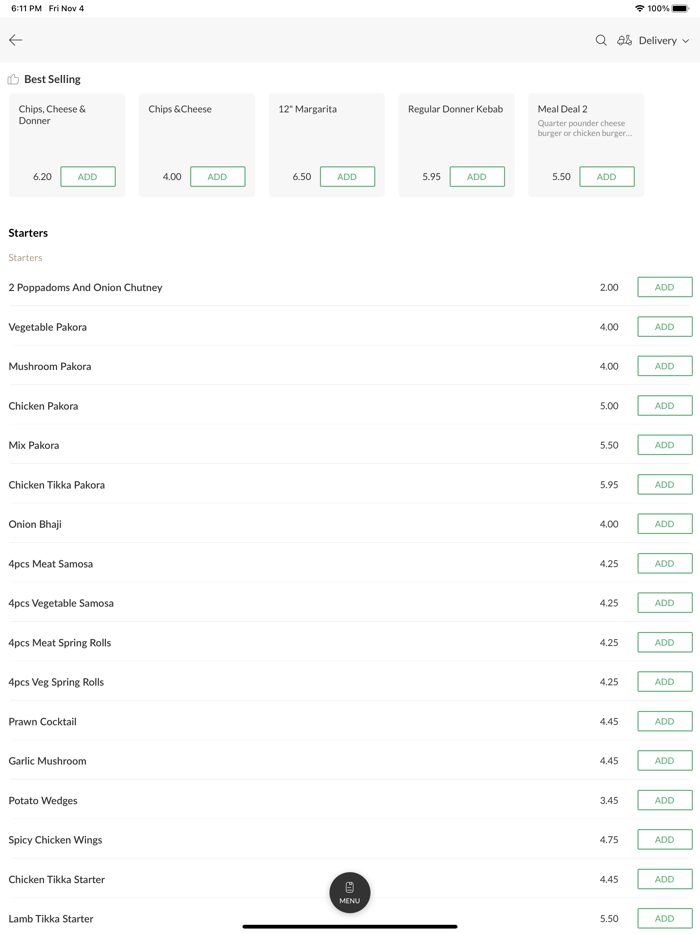
Task: Tap the Best Selling thumbs-up icon
Action: coord(13,79)
